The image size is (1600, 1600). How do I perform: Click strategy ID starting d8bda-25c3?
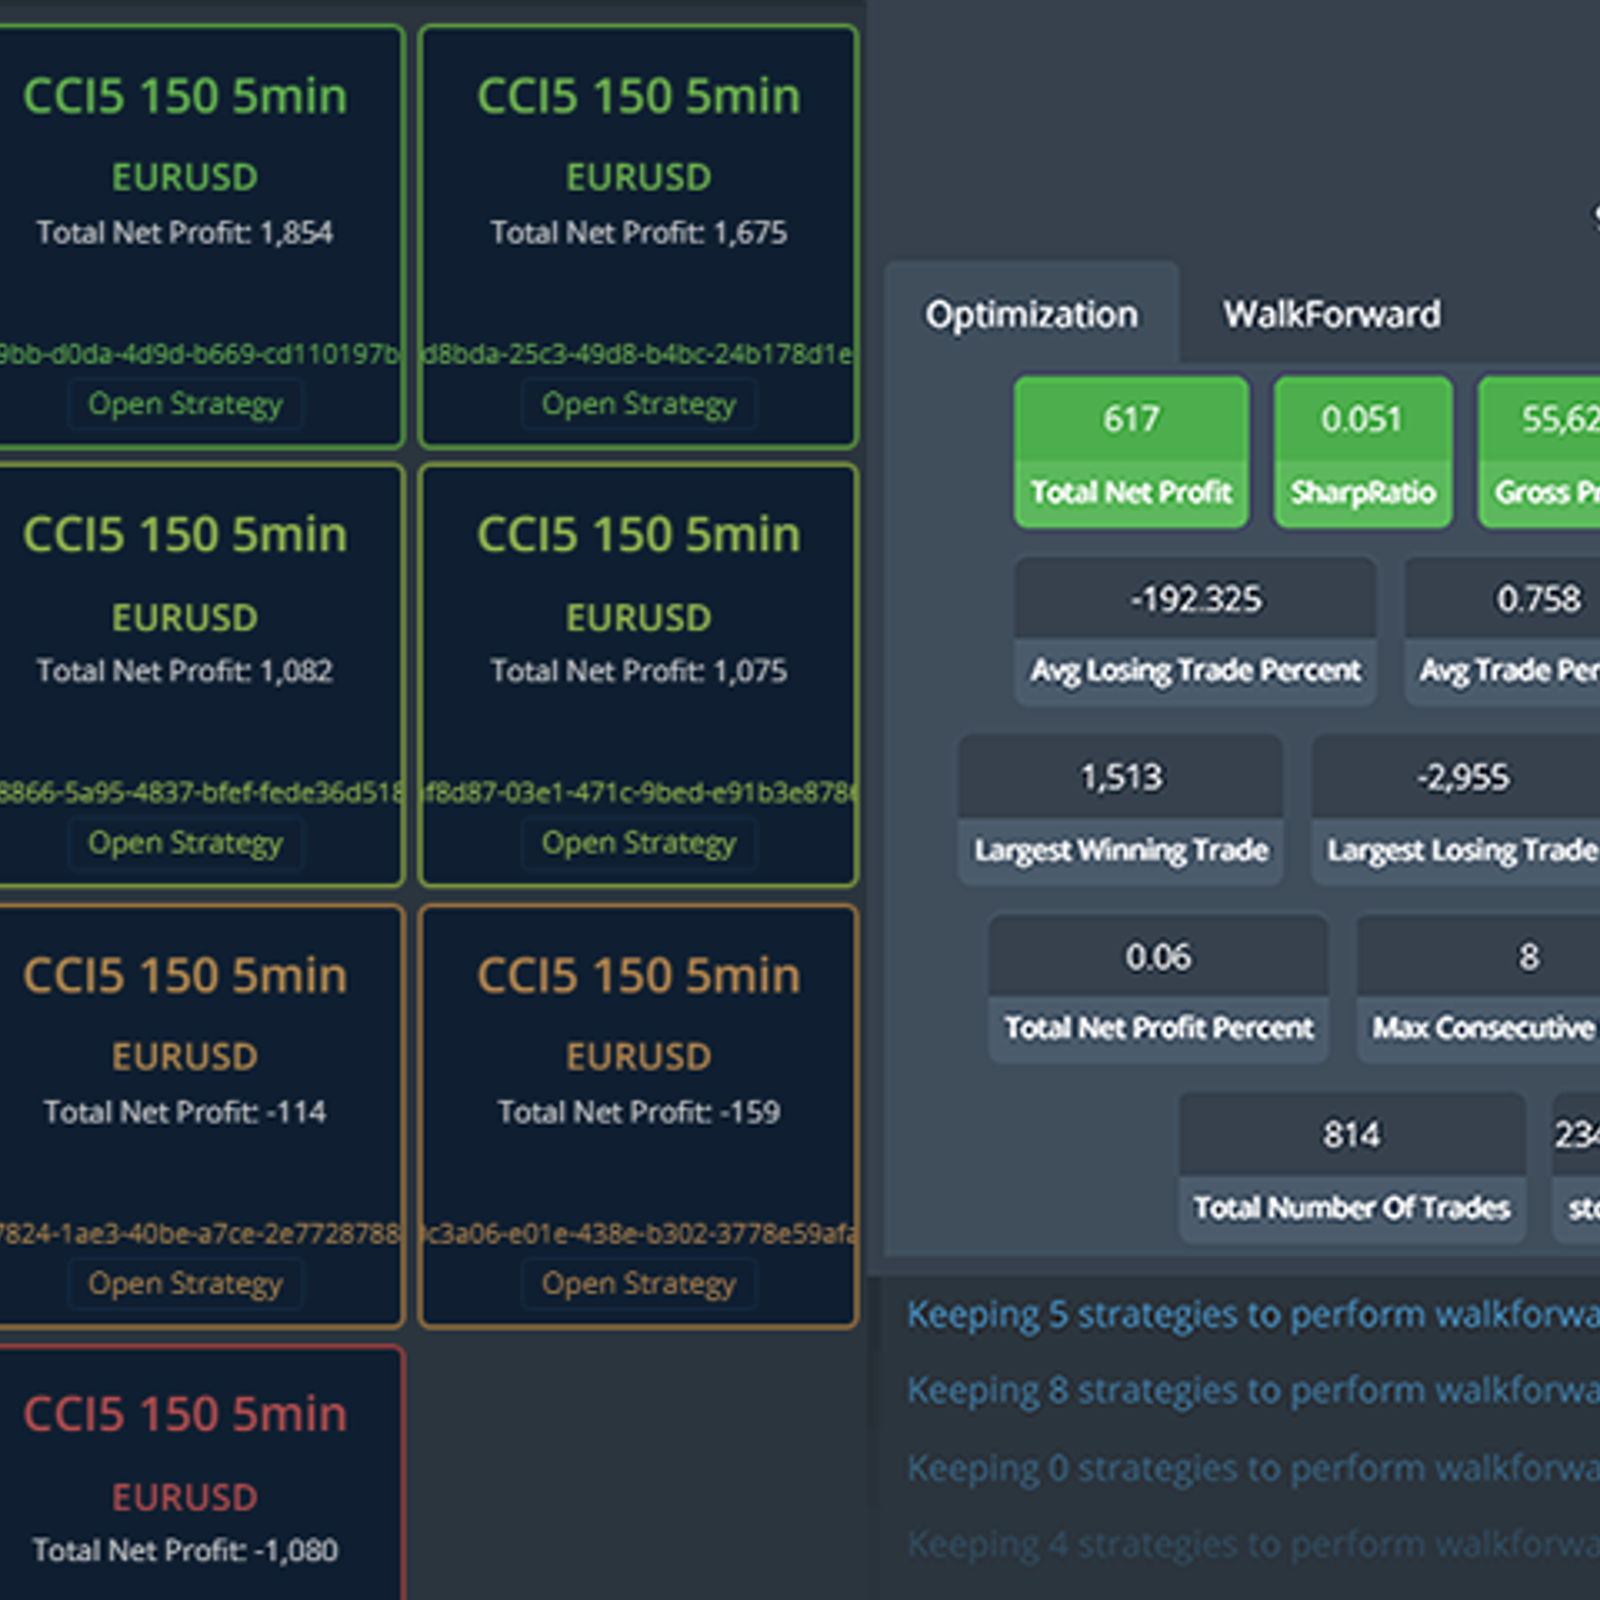point(639,354)
